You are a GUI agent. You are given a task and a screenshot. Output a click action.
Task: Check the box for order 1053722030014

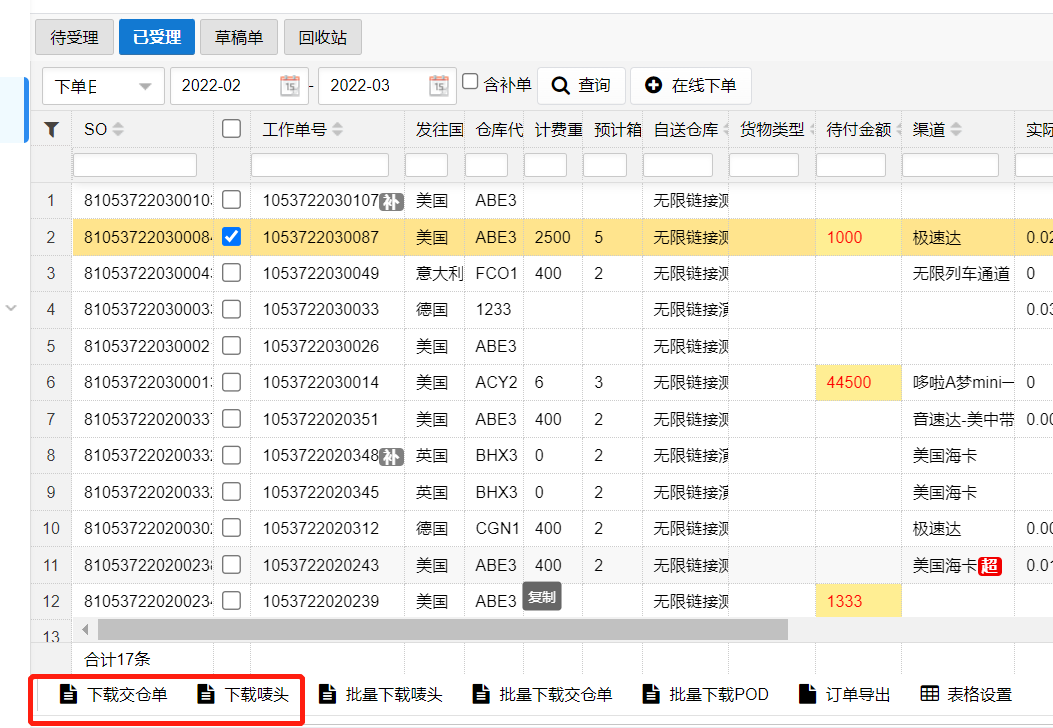tap(231, 381)
